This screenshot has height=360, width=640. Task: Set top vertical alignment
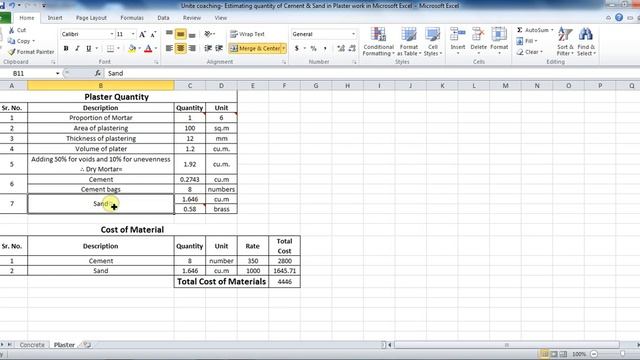(x=169, y=34)
